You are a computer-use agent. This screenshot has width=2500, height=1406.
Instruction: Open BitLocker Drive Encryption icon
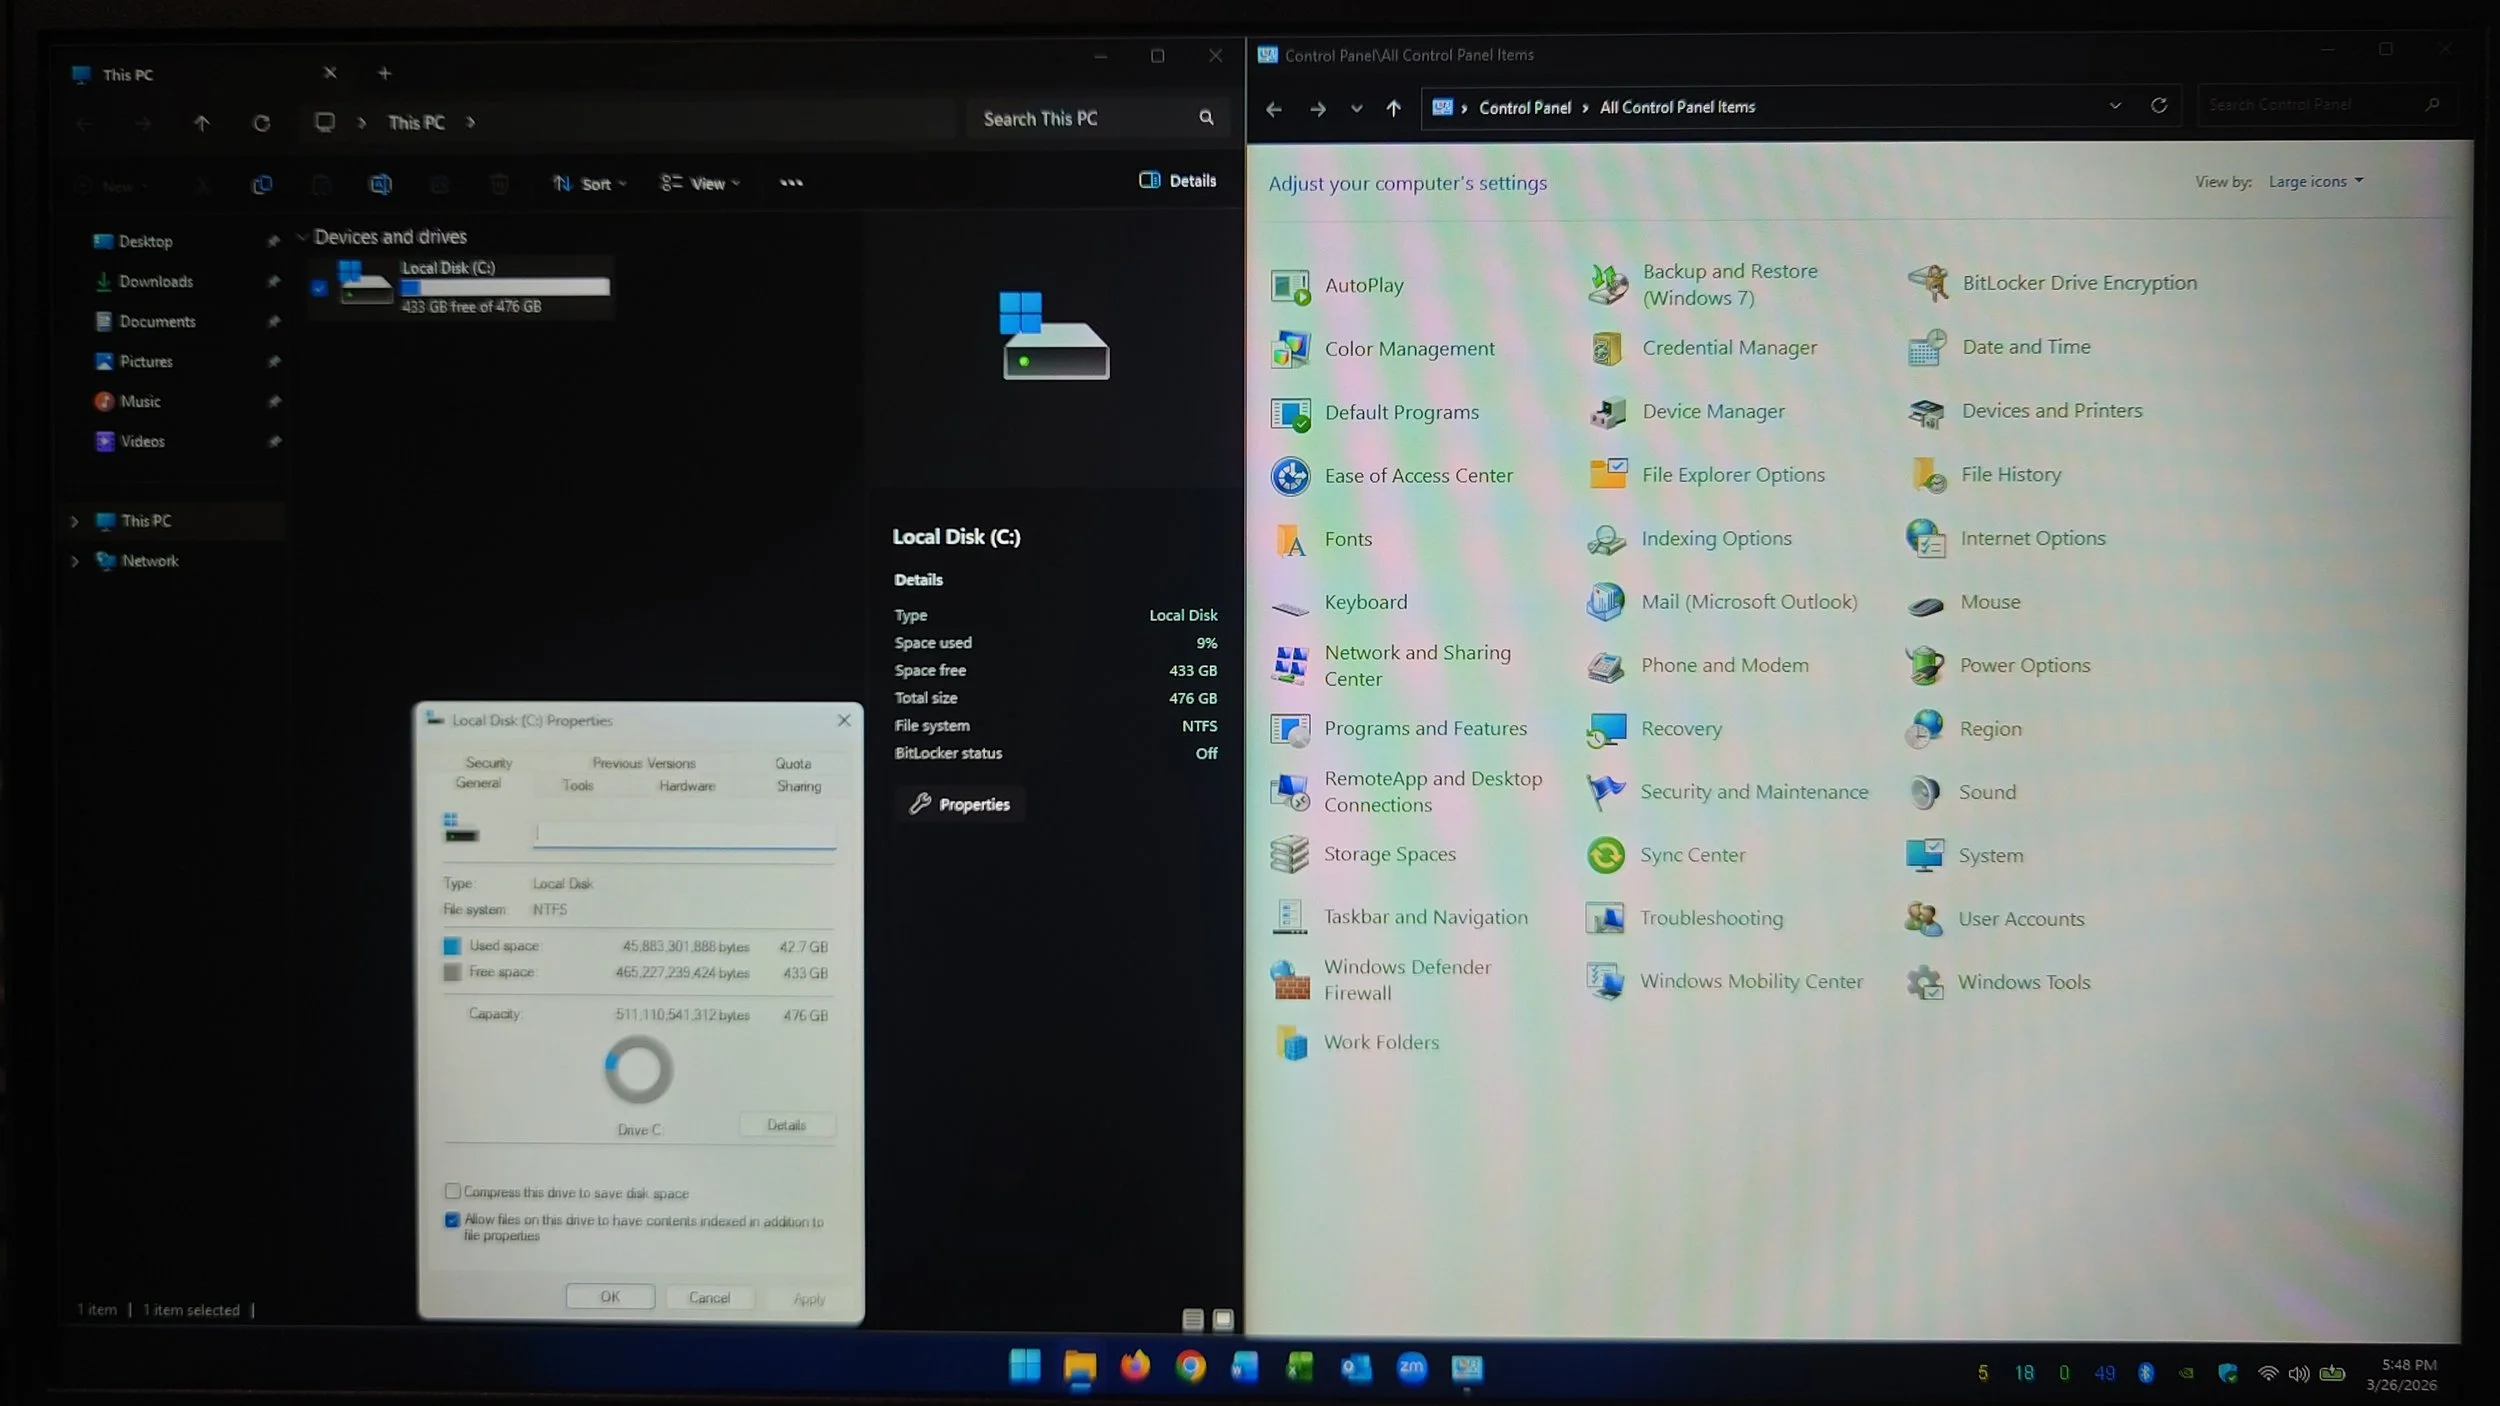[1926, 284]
